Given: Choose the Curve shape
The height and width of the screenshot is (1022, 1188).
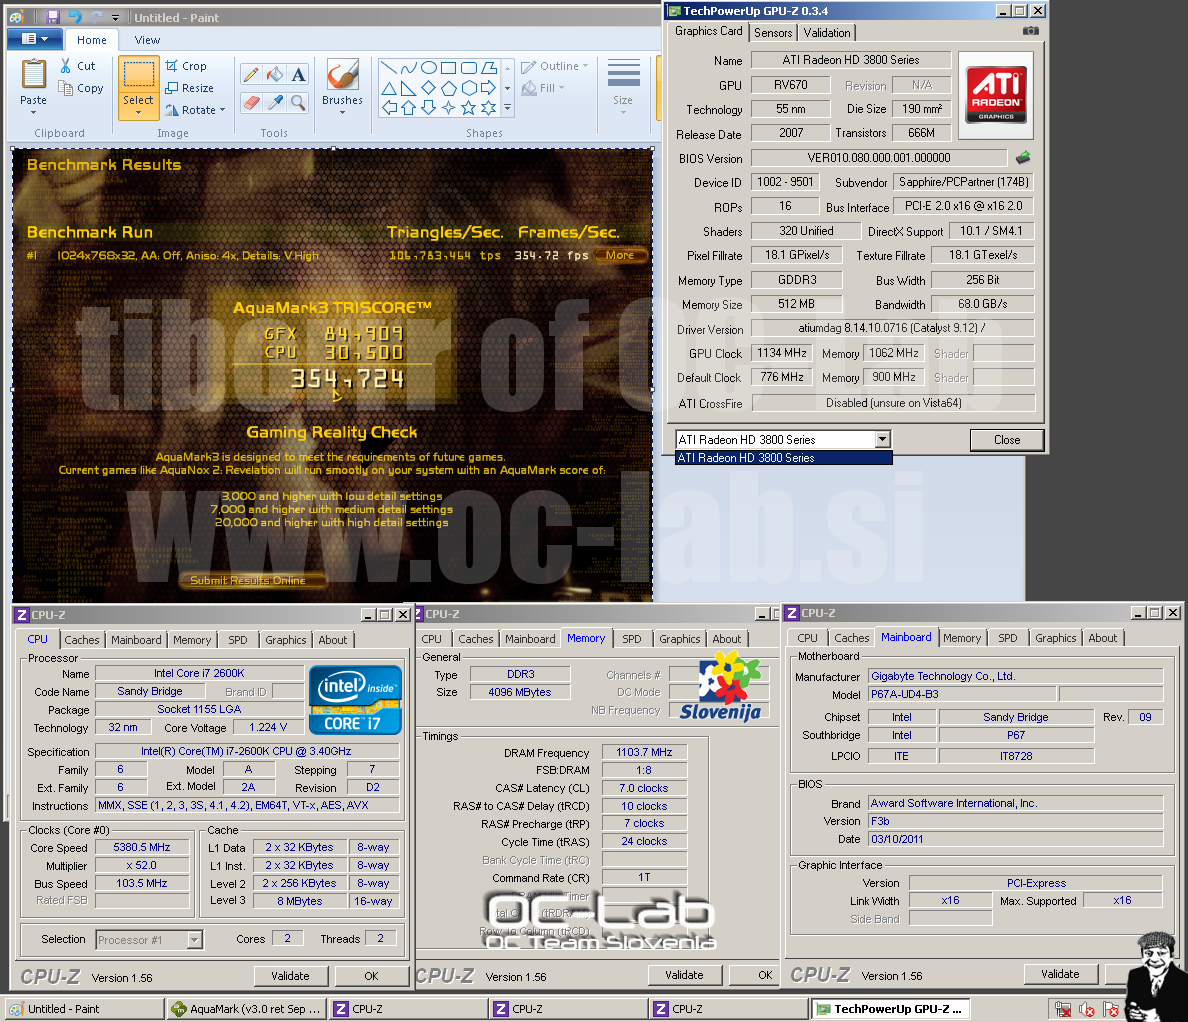Looking at the screenshot, I should [x=409, y=67].
